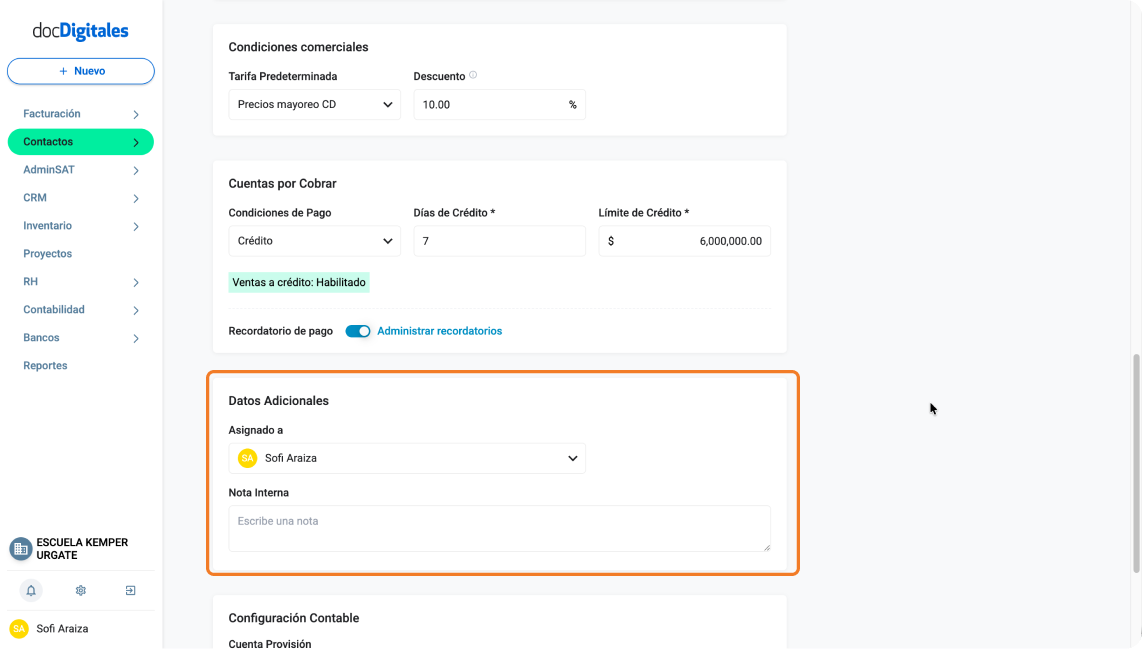
Task: Click the Cuenta Provisión label
Action: (x=269, y=644)
